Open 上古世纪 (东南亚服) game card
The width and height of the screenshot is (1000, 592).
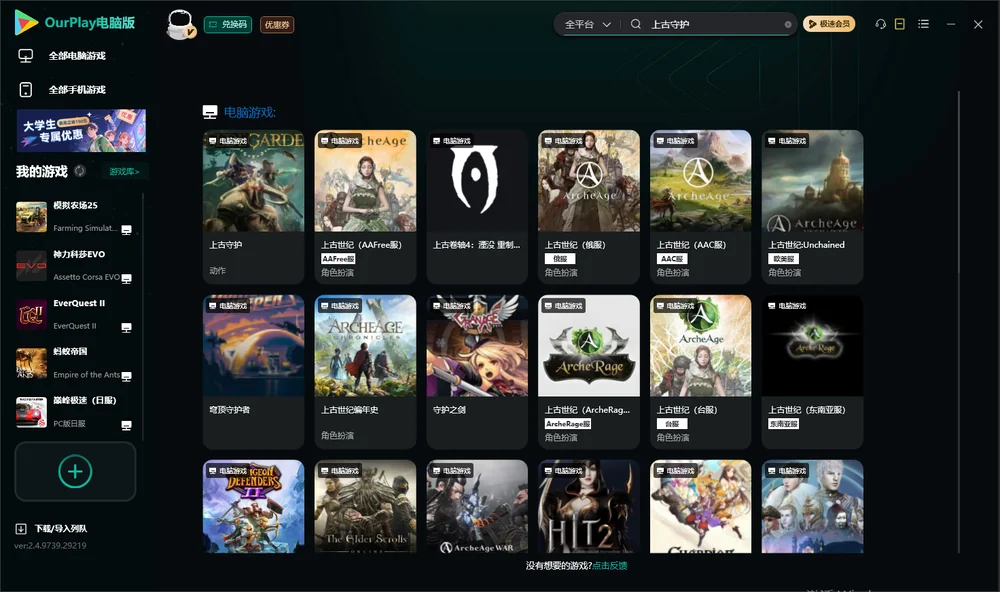pyautogui.click(x=812, y=372)
